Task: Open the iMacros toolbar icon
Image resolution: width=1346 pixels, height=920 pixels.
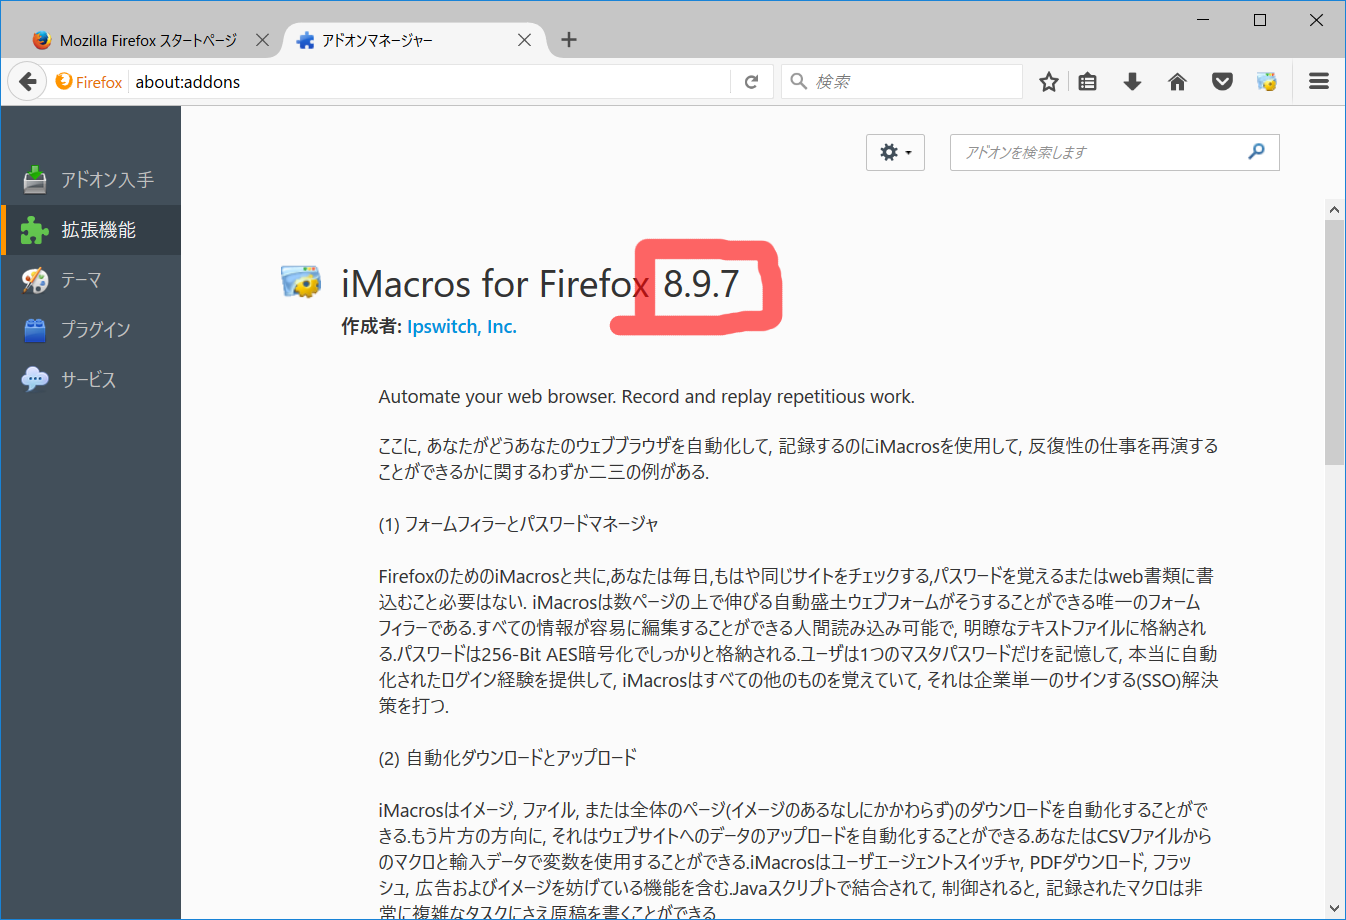Action: tap(1267, 82)
